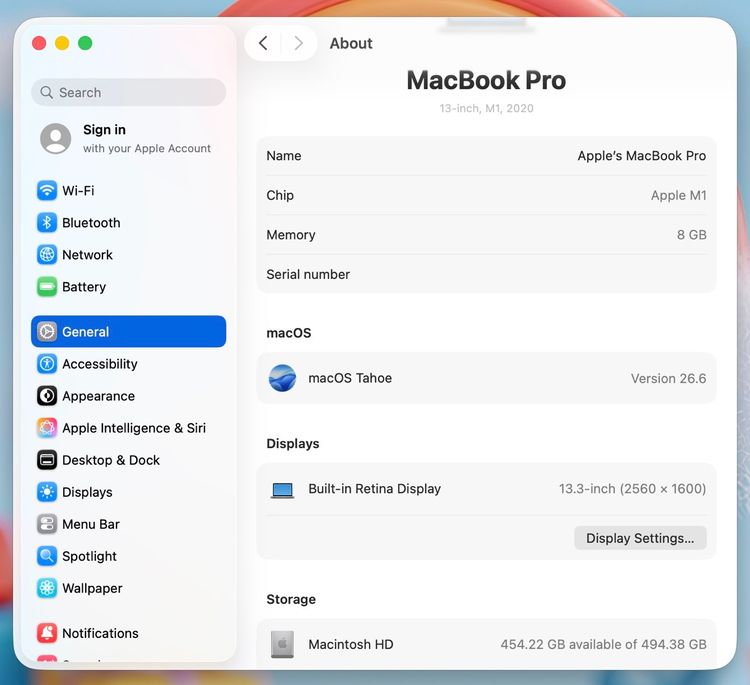Click the Apple Account avatar icon
This screenshot has height=685, width=750.
[55, 138]
